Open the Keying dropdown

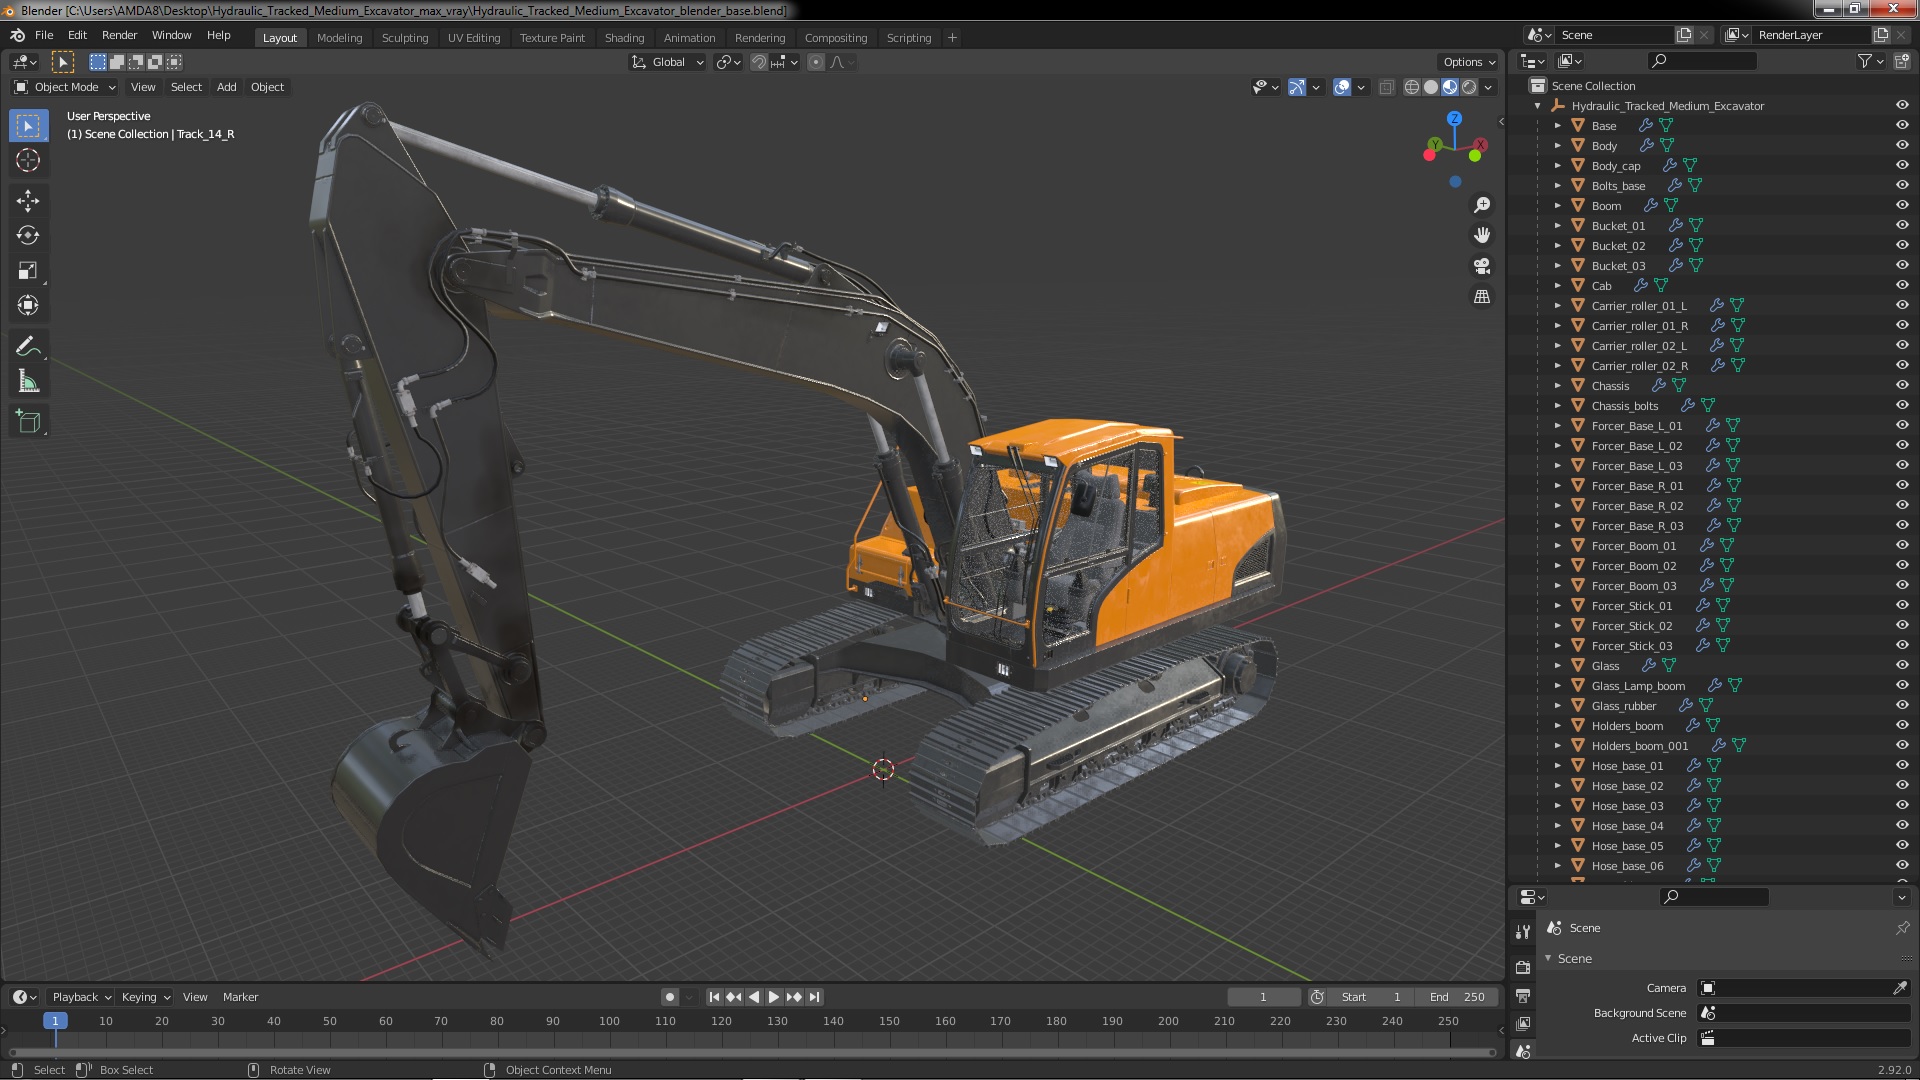pos(146,997)
